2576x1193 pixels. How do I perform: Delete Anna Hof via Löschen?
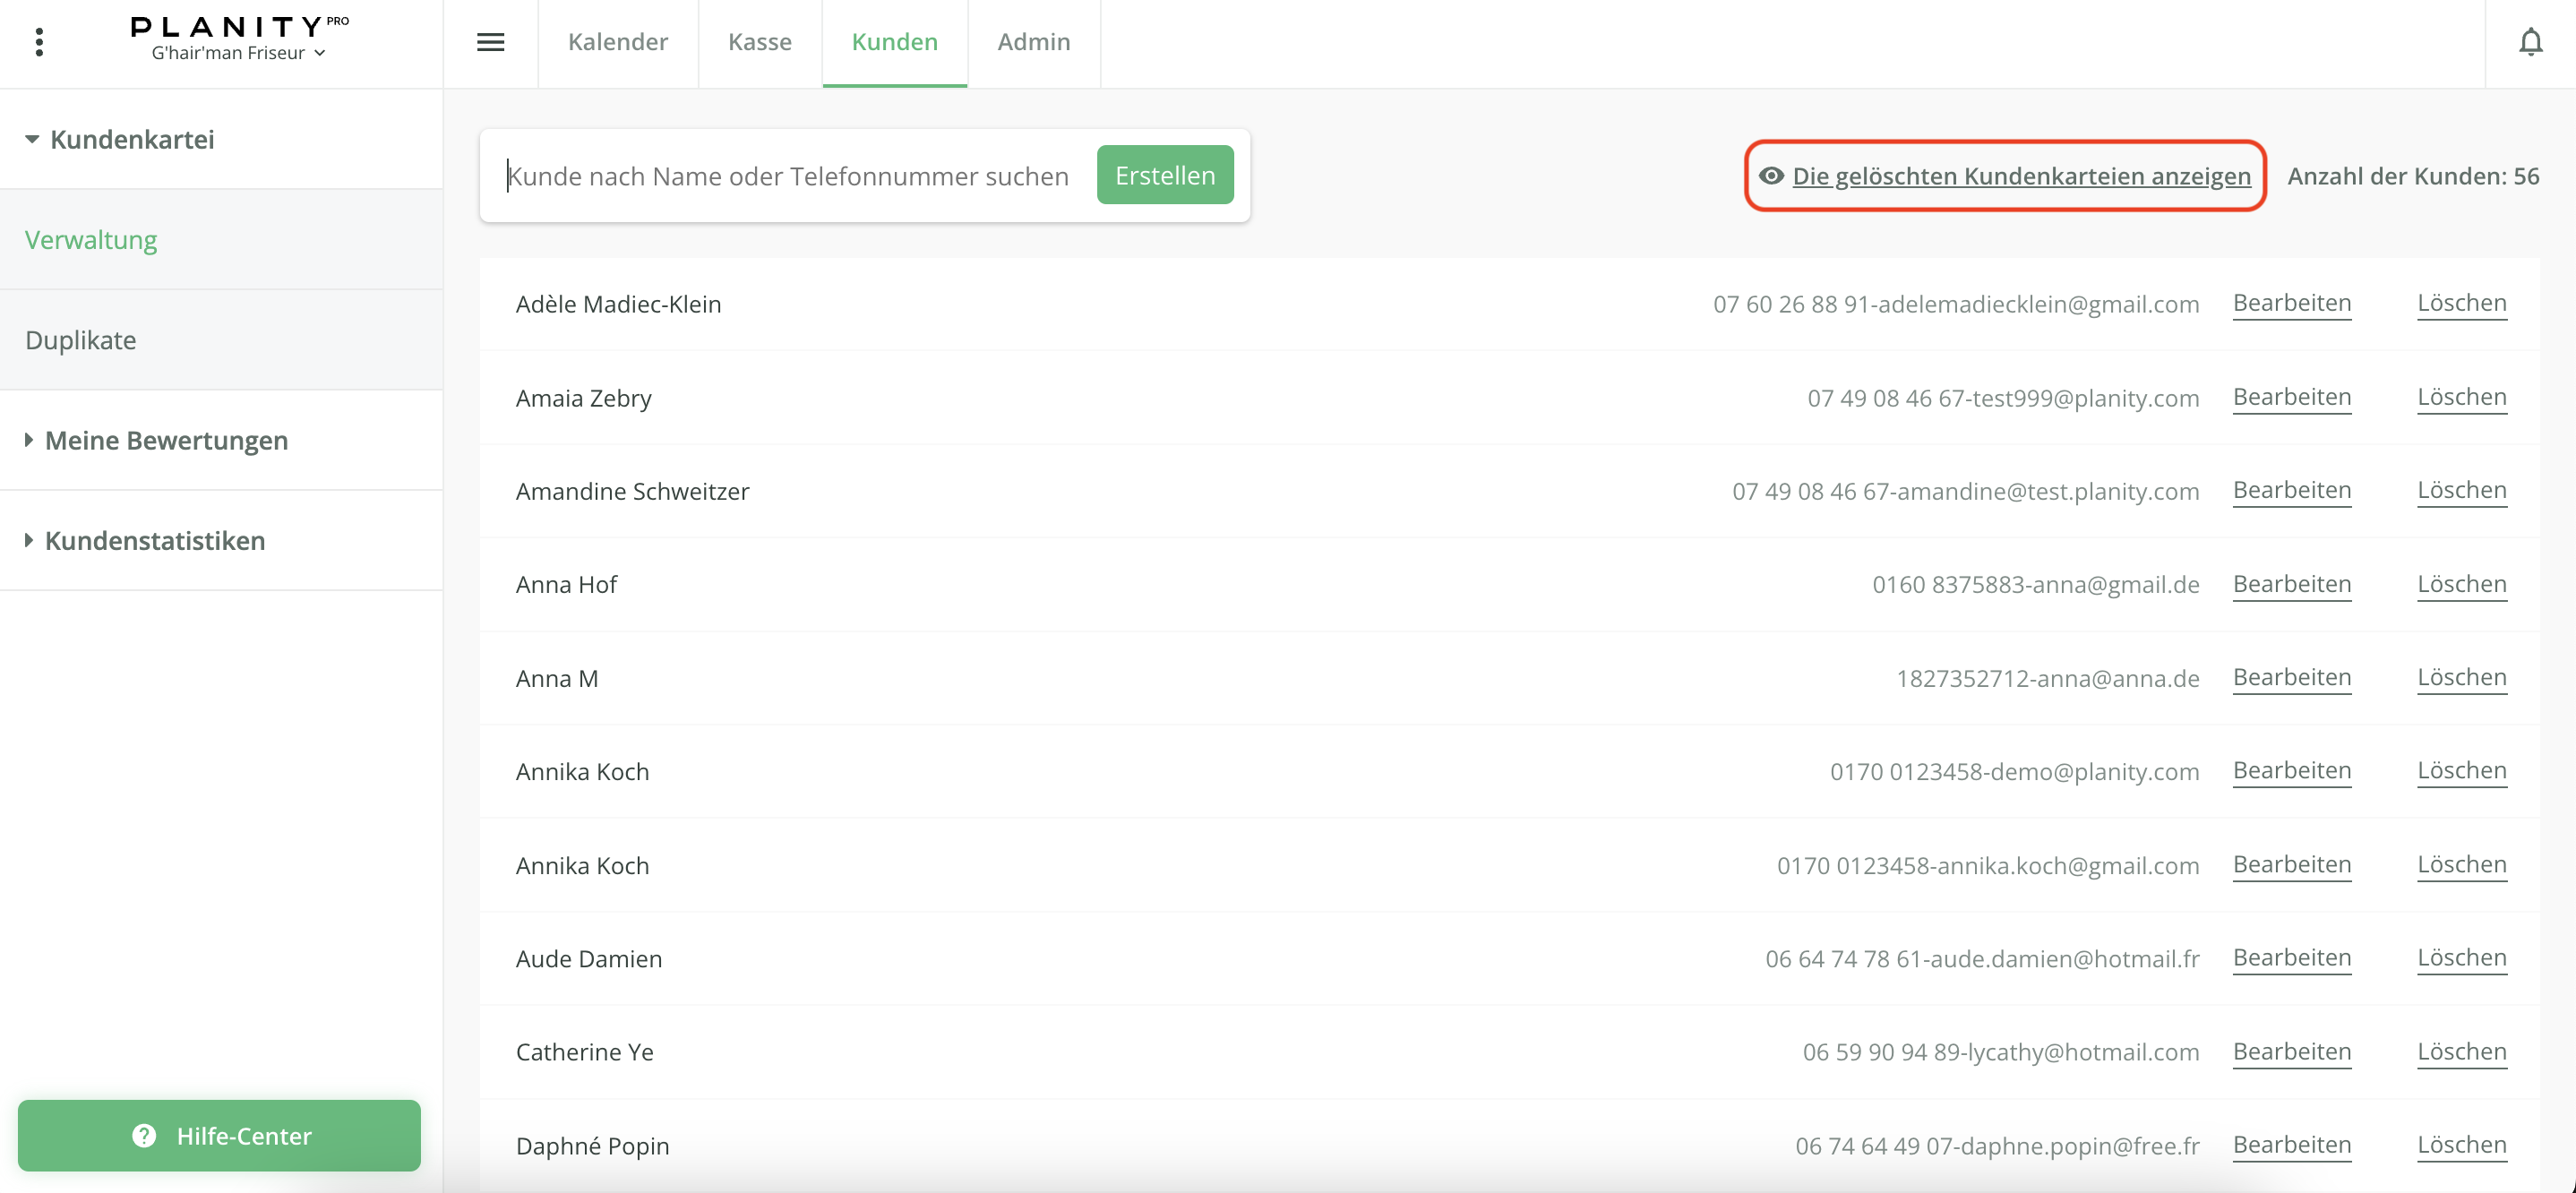(x=2461, y=584)
